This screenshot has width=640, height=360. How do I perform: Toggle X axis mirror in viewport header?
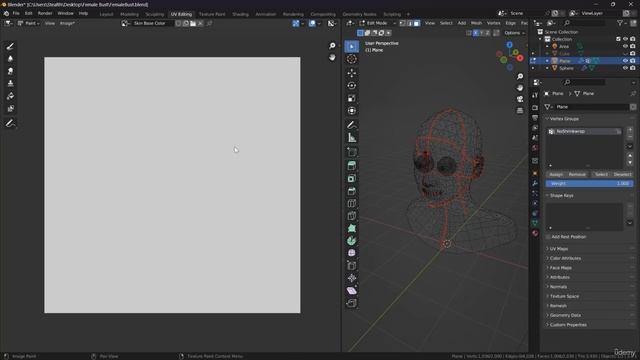click(476, 33)
